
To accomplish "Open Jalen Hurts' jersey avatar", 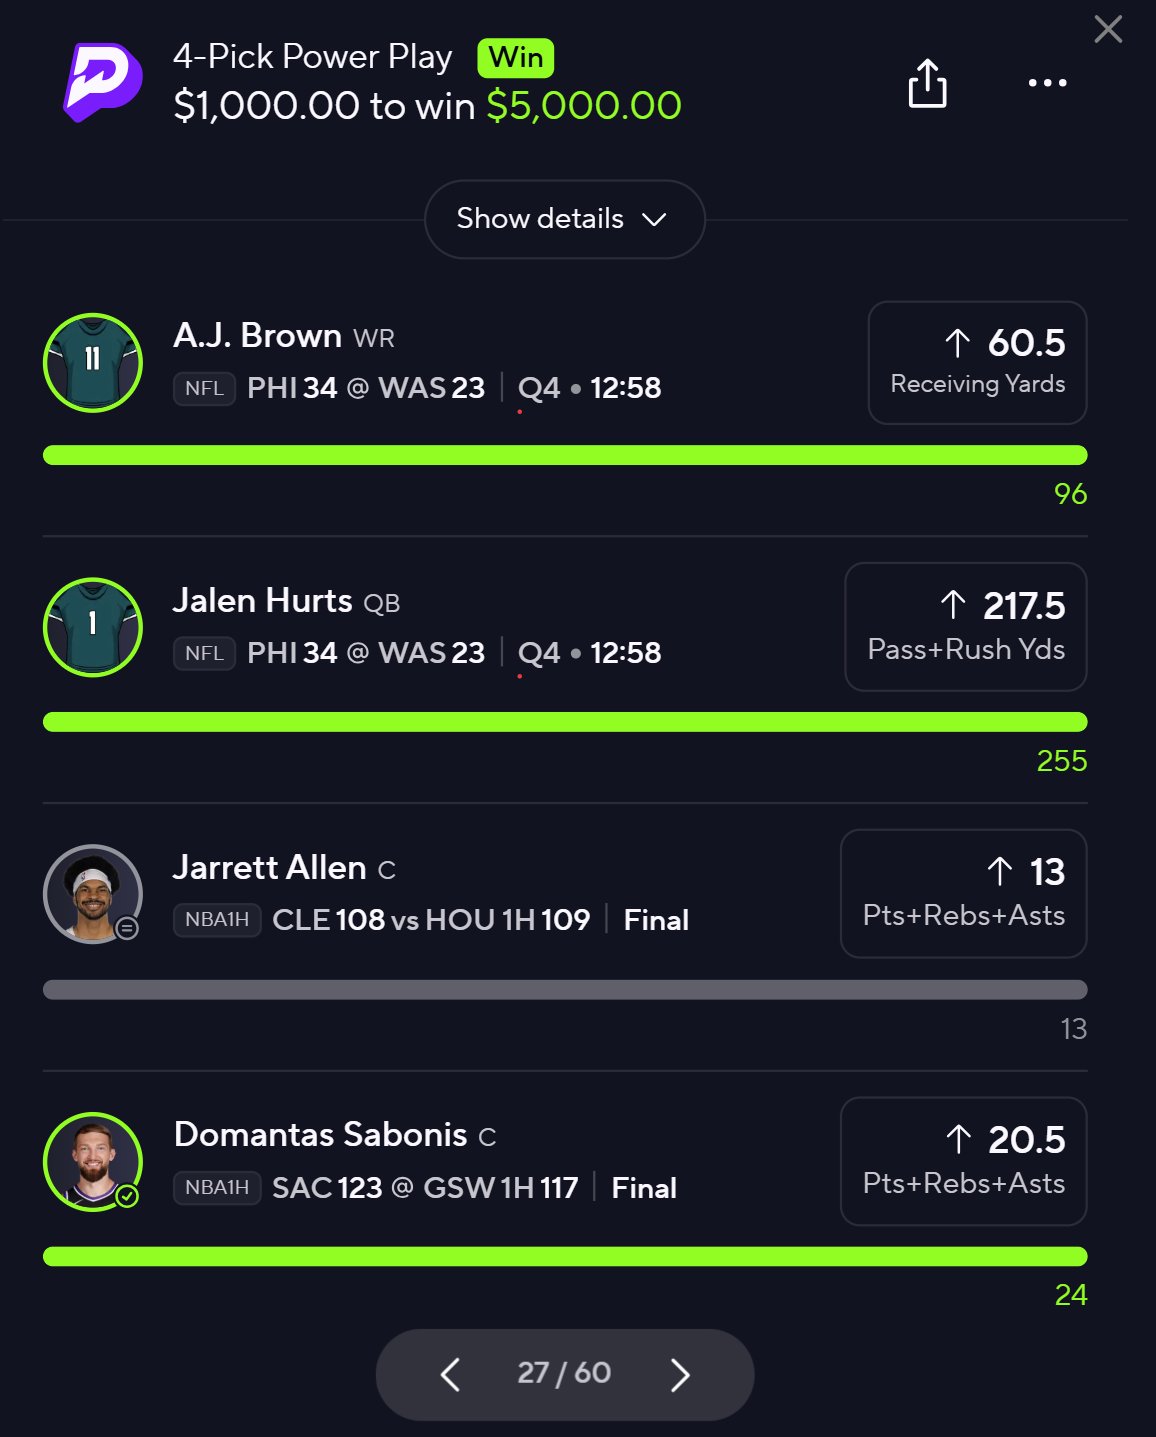I will pos(93,627).
